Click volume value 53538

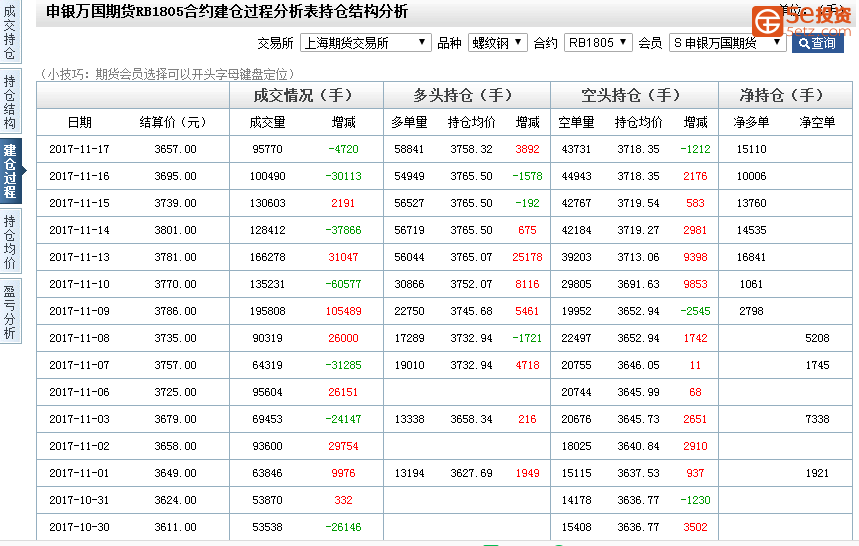point(267,527)
